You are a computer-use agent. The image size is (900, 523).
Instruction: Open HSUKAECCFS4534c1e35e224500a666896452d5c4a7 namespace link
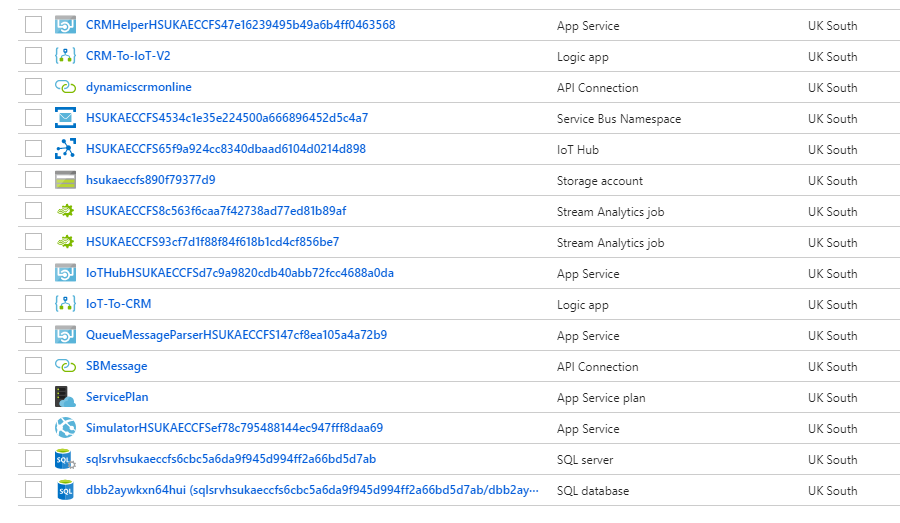click(x=227, y=118)
